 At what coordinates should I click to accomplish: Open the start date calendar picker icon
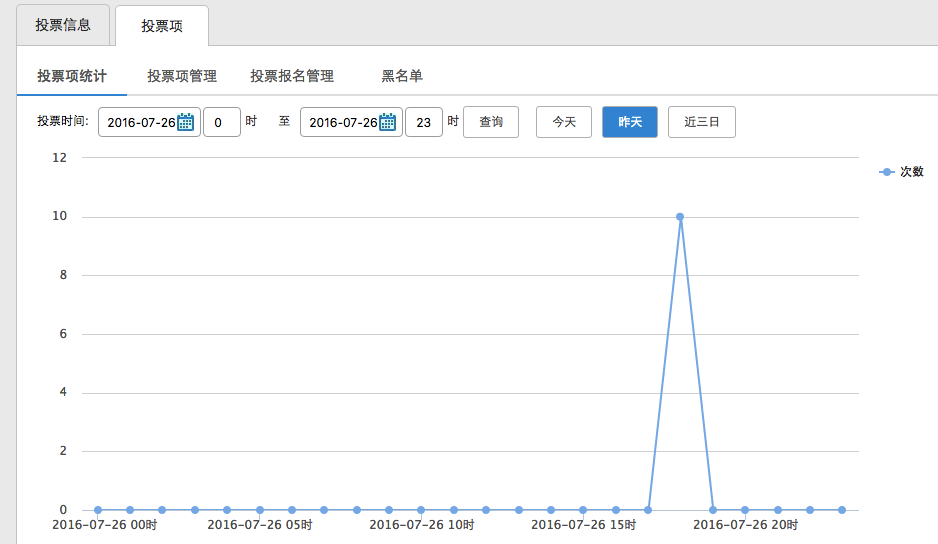click(186, 123)
